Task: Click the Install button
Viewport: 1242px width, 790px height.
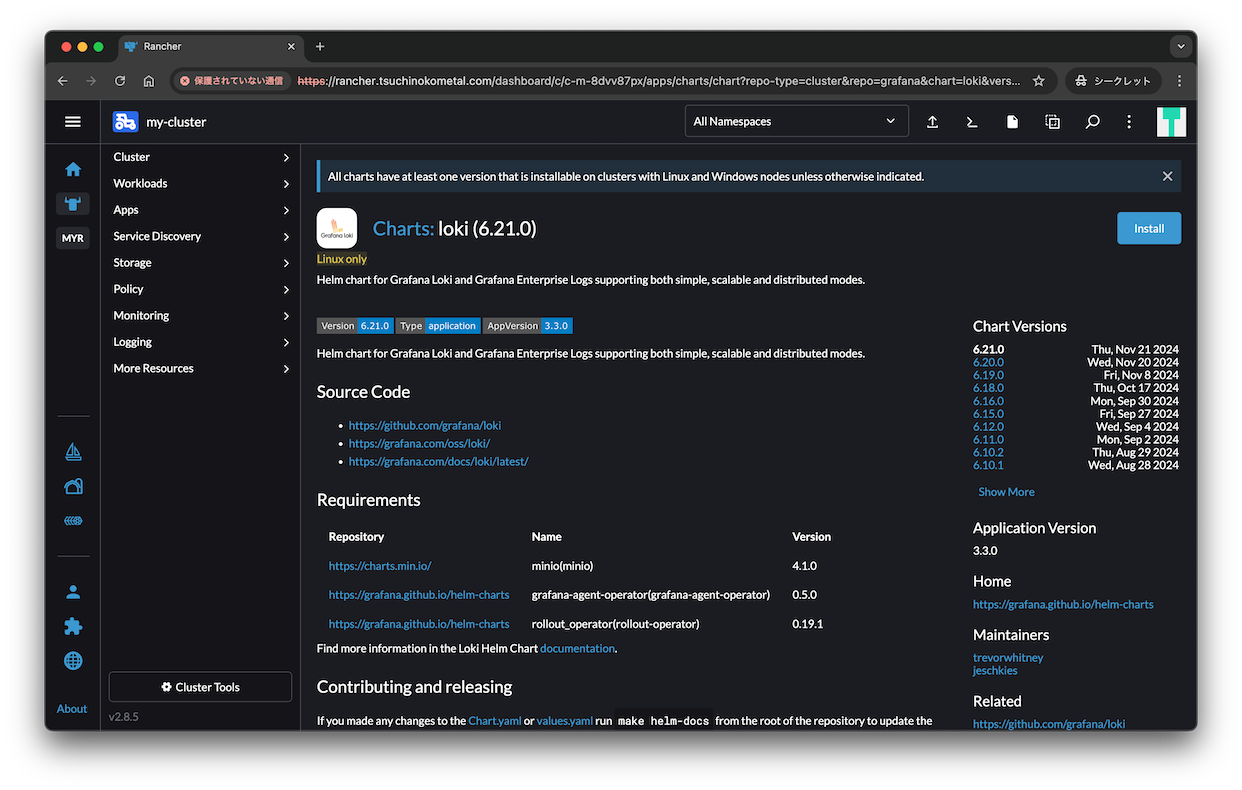Action: (1149, 228)
